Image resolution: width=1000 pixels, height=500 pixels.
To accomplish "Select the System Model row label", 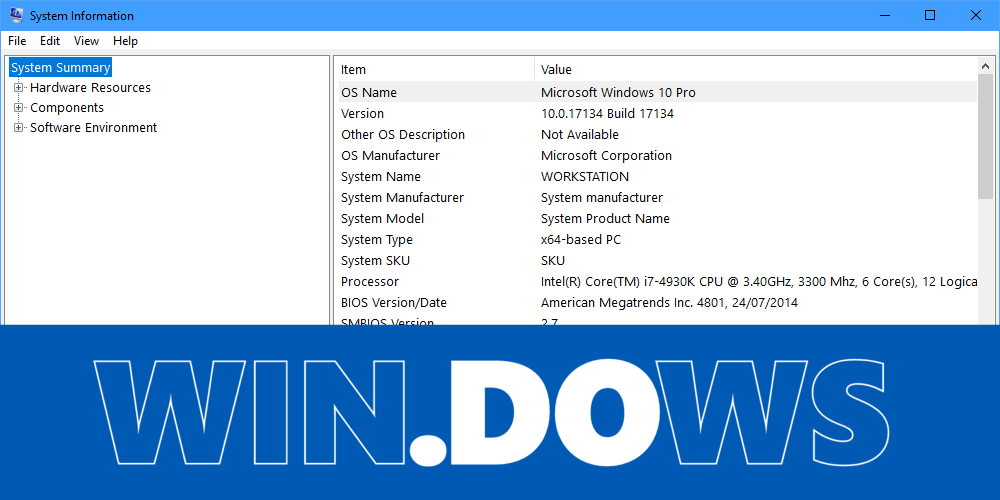I will click(x=382, y=219).
